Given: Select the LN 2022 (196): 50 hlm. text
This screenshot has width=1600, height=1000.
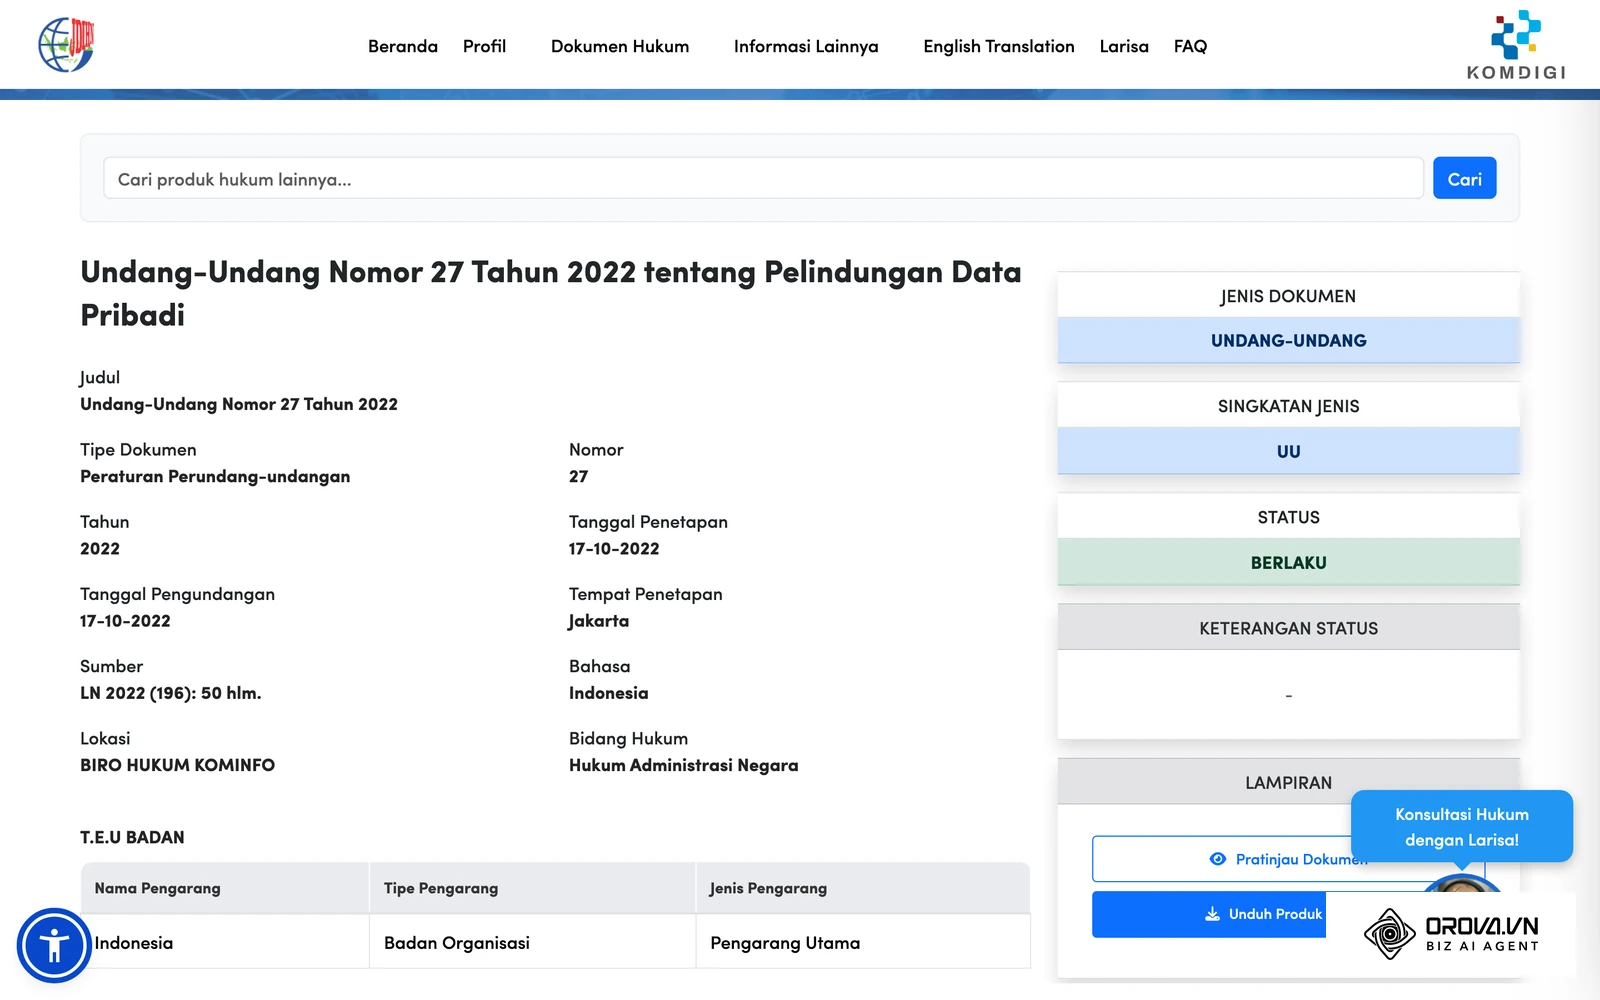Looking at the screenshot, I should click(170, 693).
